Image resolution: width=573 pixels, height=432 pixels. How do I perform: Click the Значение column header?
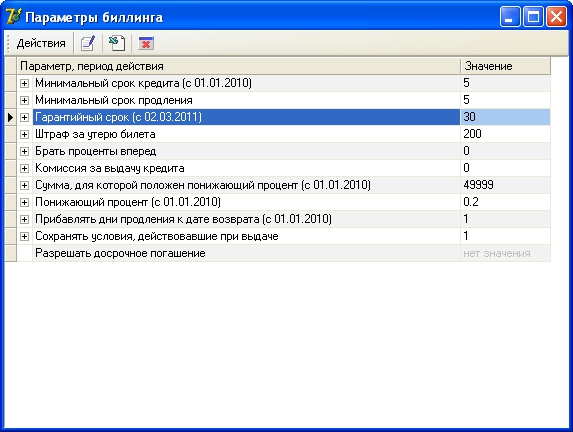pos(505,66)
